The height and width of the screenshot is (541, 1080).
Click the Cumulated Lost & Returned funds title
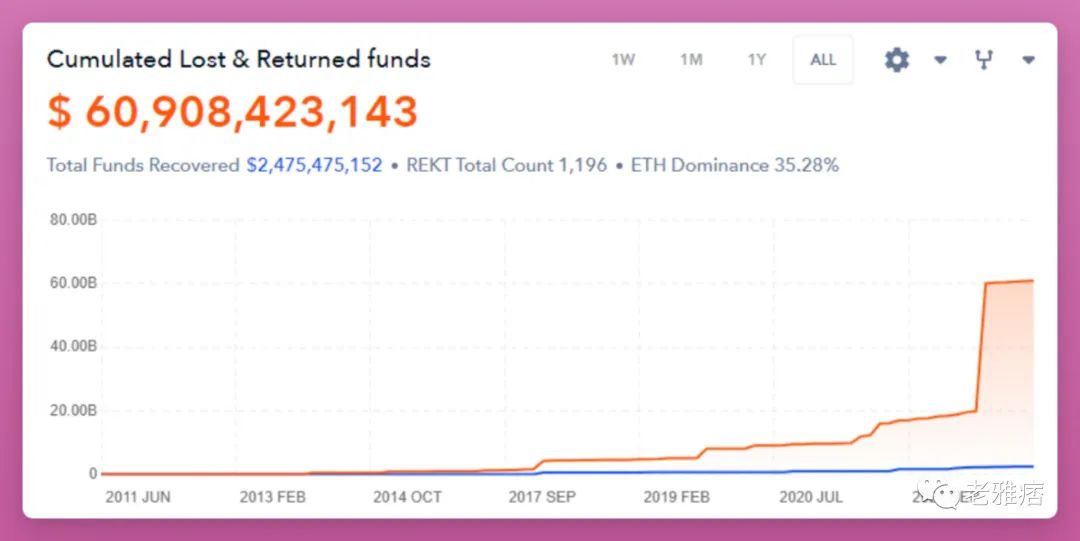pos(238,59)
